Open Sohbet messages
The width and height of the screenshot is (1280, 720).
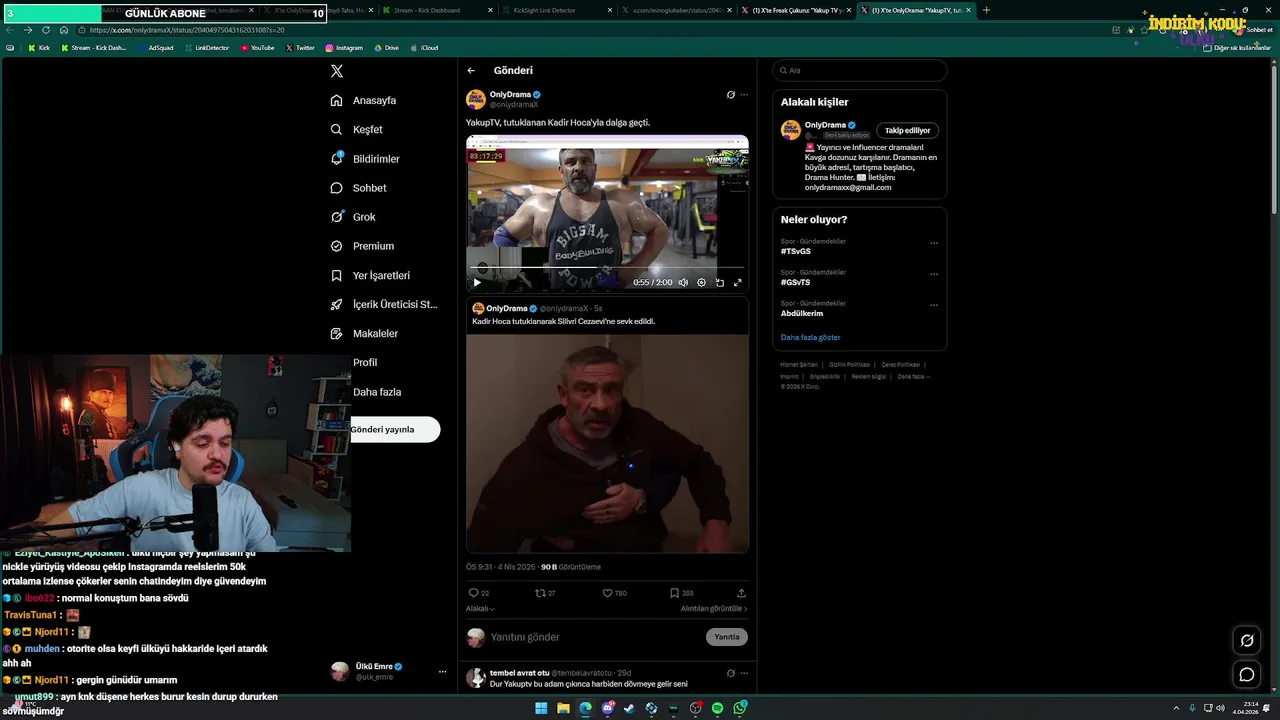click(x=358, y=188)
